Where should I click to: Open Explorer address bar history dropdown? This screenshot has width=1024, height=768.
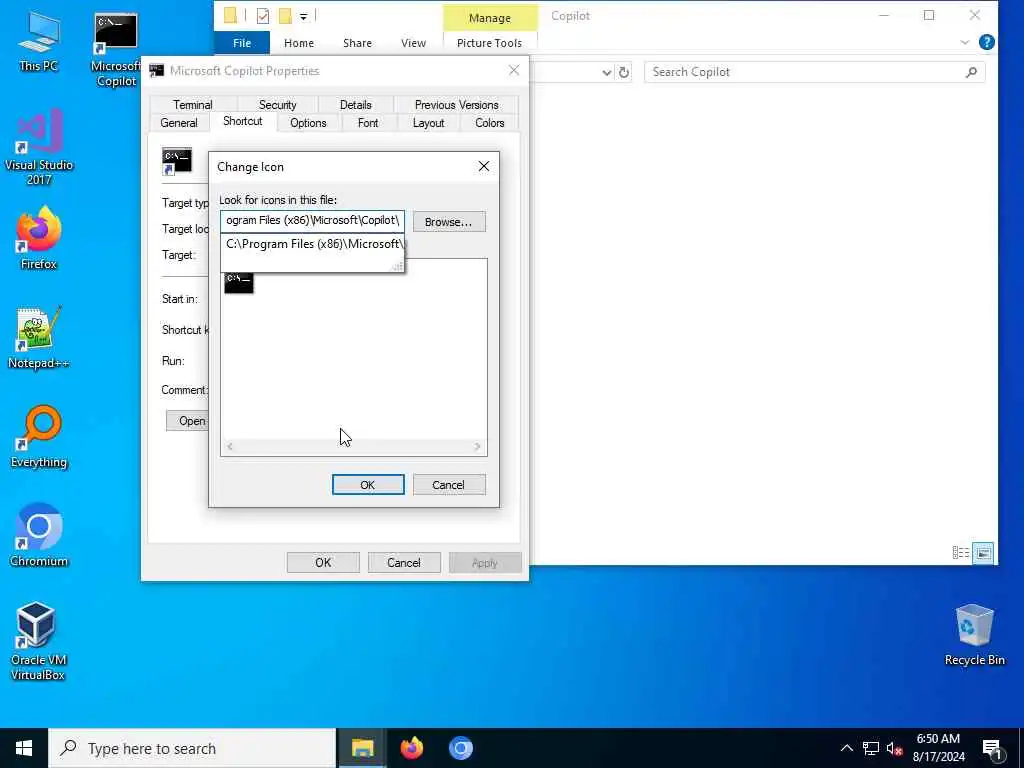click(607, 72)
